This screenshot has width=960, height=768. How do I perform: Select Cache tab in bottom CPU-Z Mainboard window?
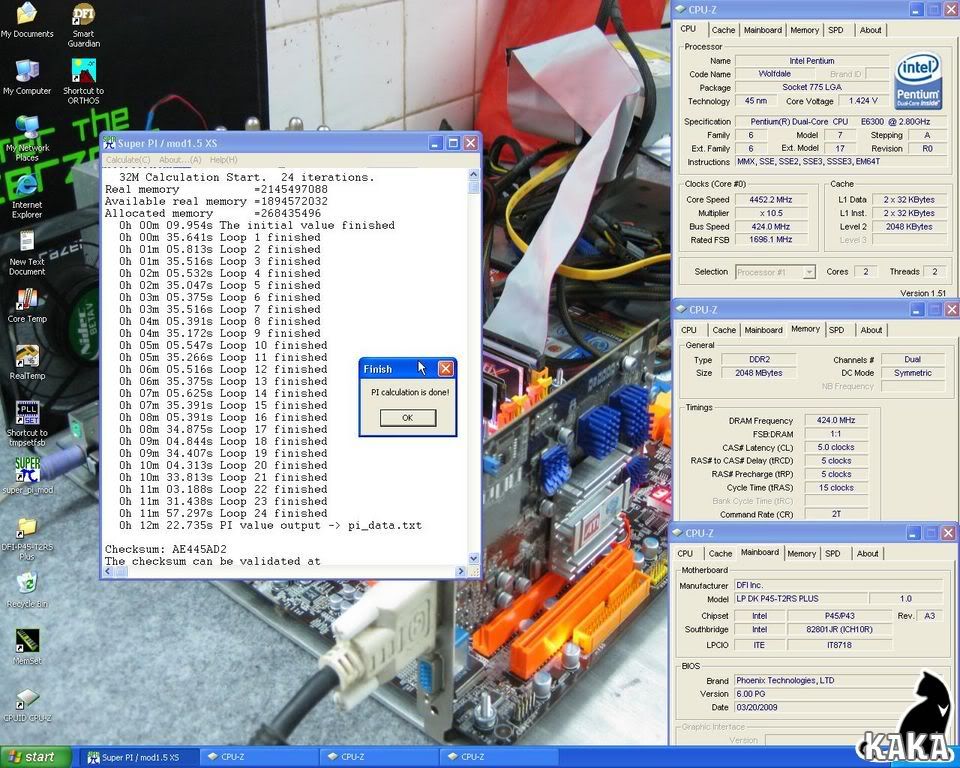[x=720, y=554]
